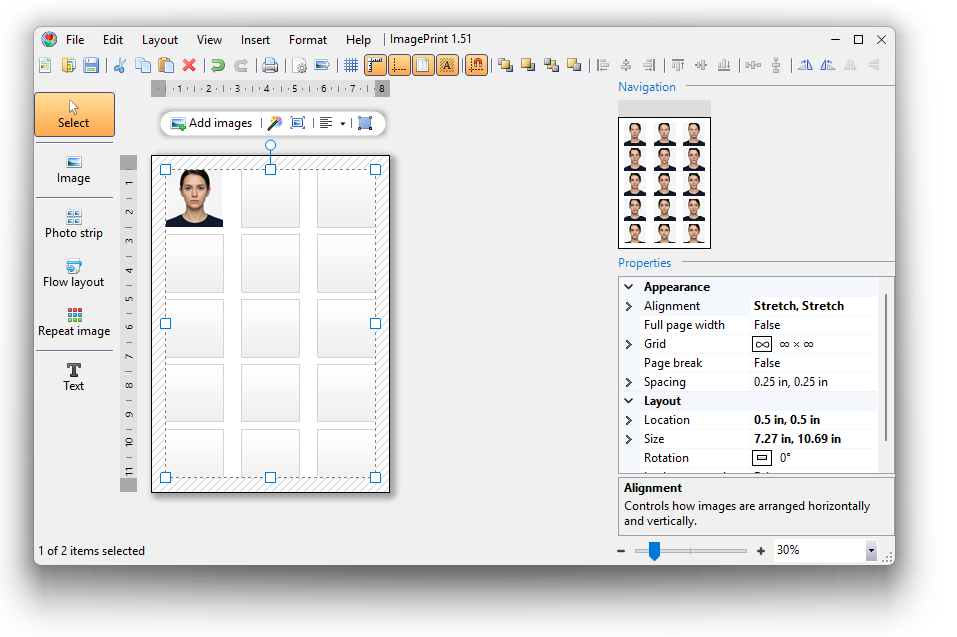Open the Layout menu
Screen dimensions: 957x637
[x=160, y=40]
